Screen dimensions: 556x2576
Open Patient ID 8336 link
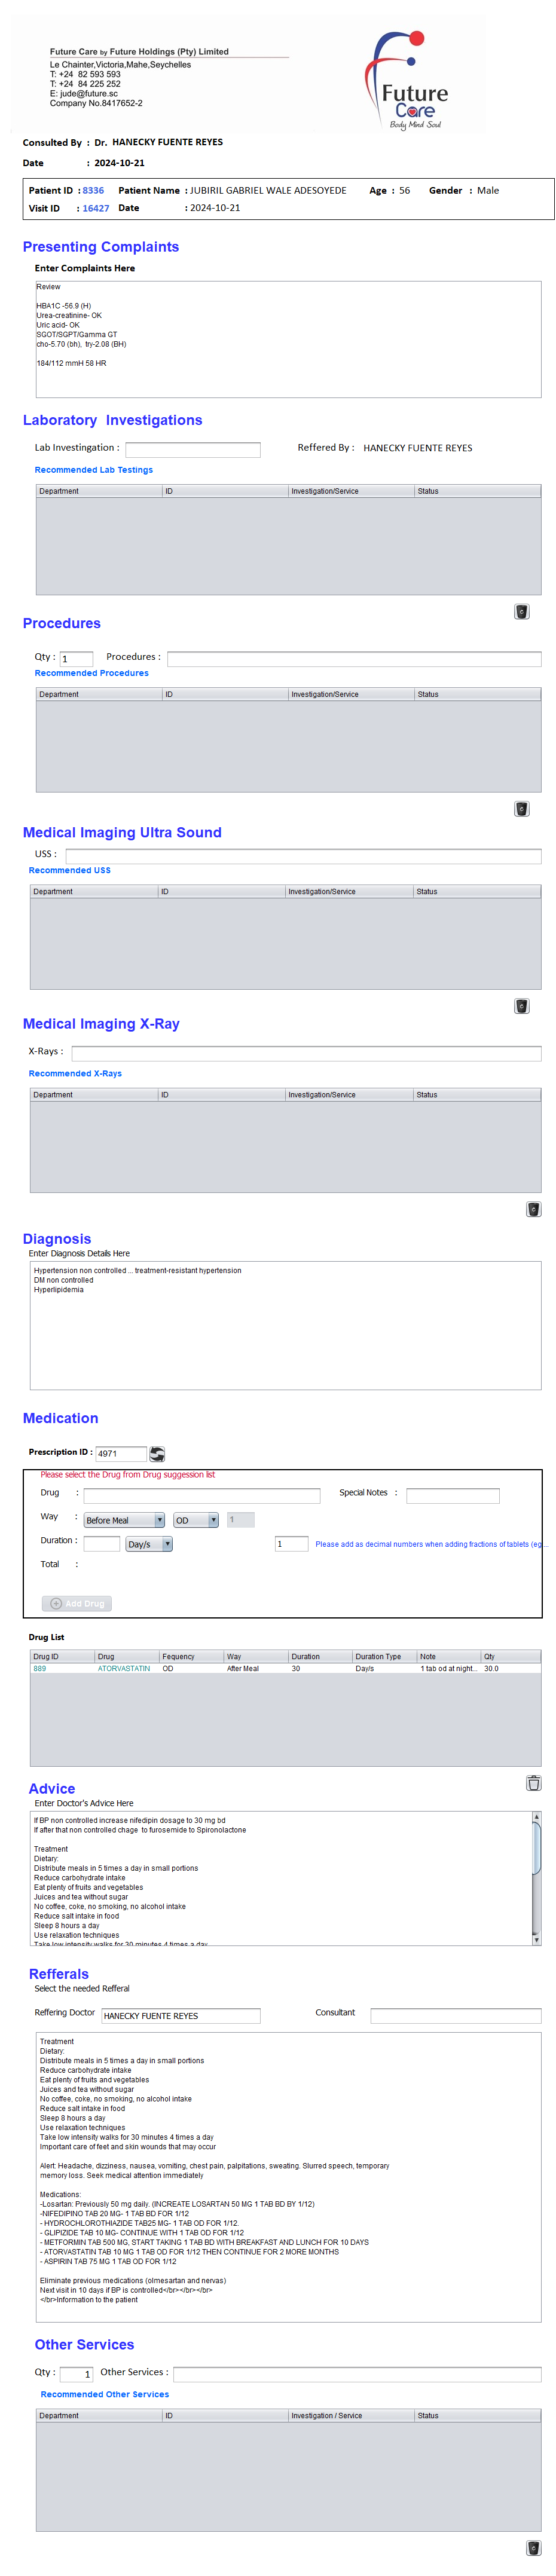[93, 190]
